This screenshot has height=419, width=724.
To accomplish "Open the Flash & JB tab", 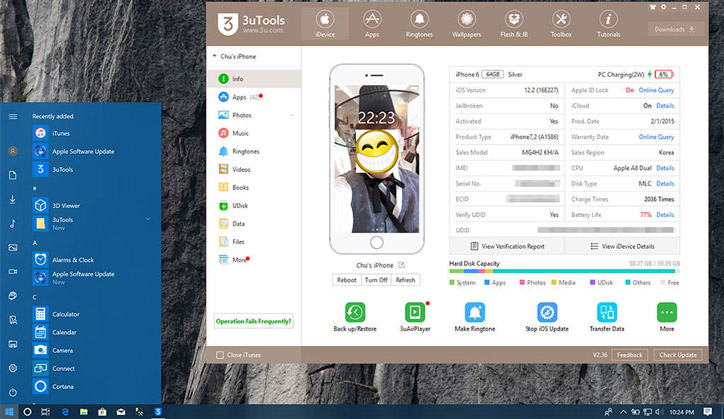I will point(514,24).
